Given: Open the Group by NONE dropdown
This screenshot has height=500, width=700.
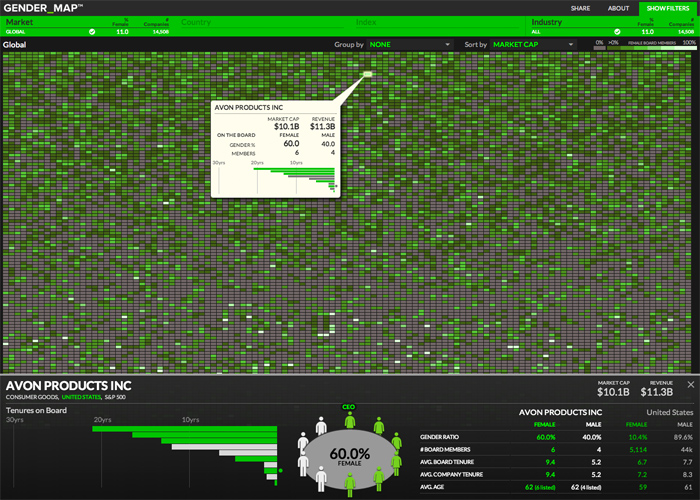Looking at the screenshot, I should point(410,45).
